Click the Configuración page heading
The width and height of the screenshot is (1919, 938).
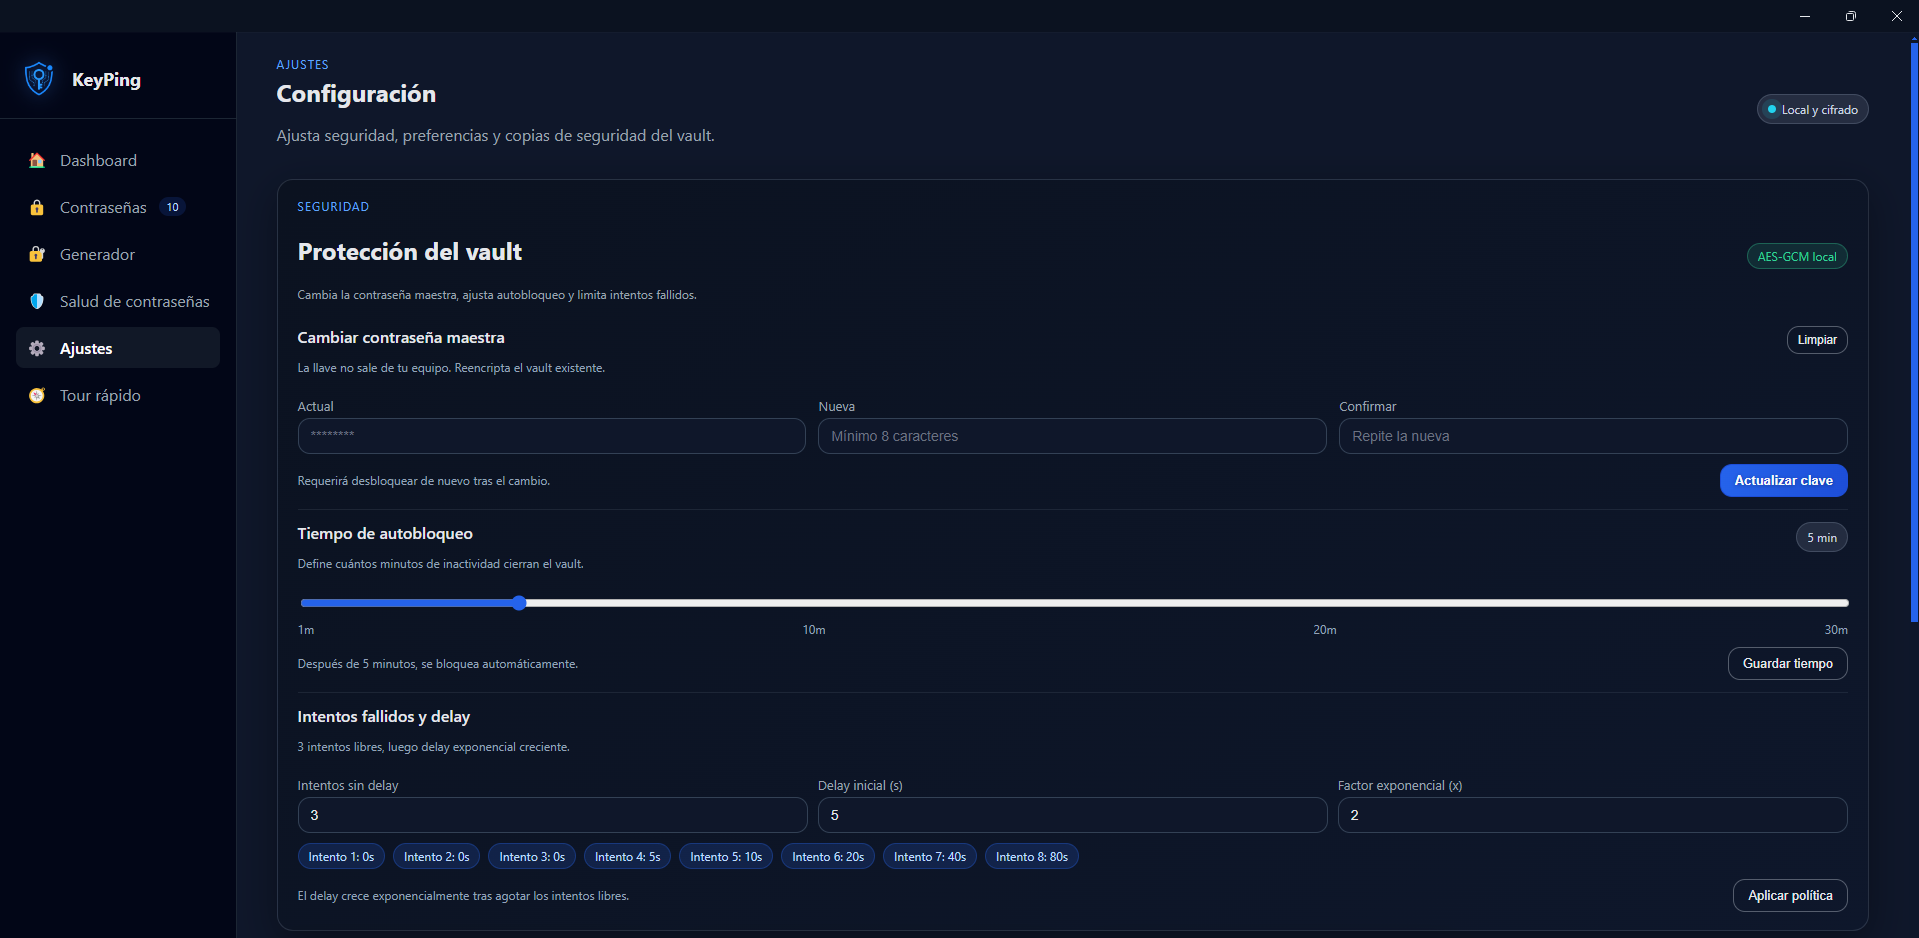click(x=356, y=94)
